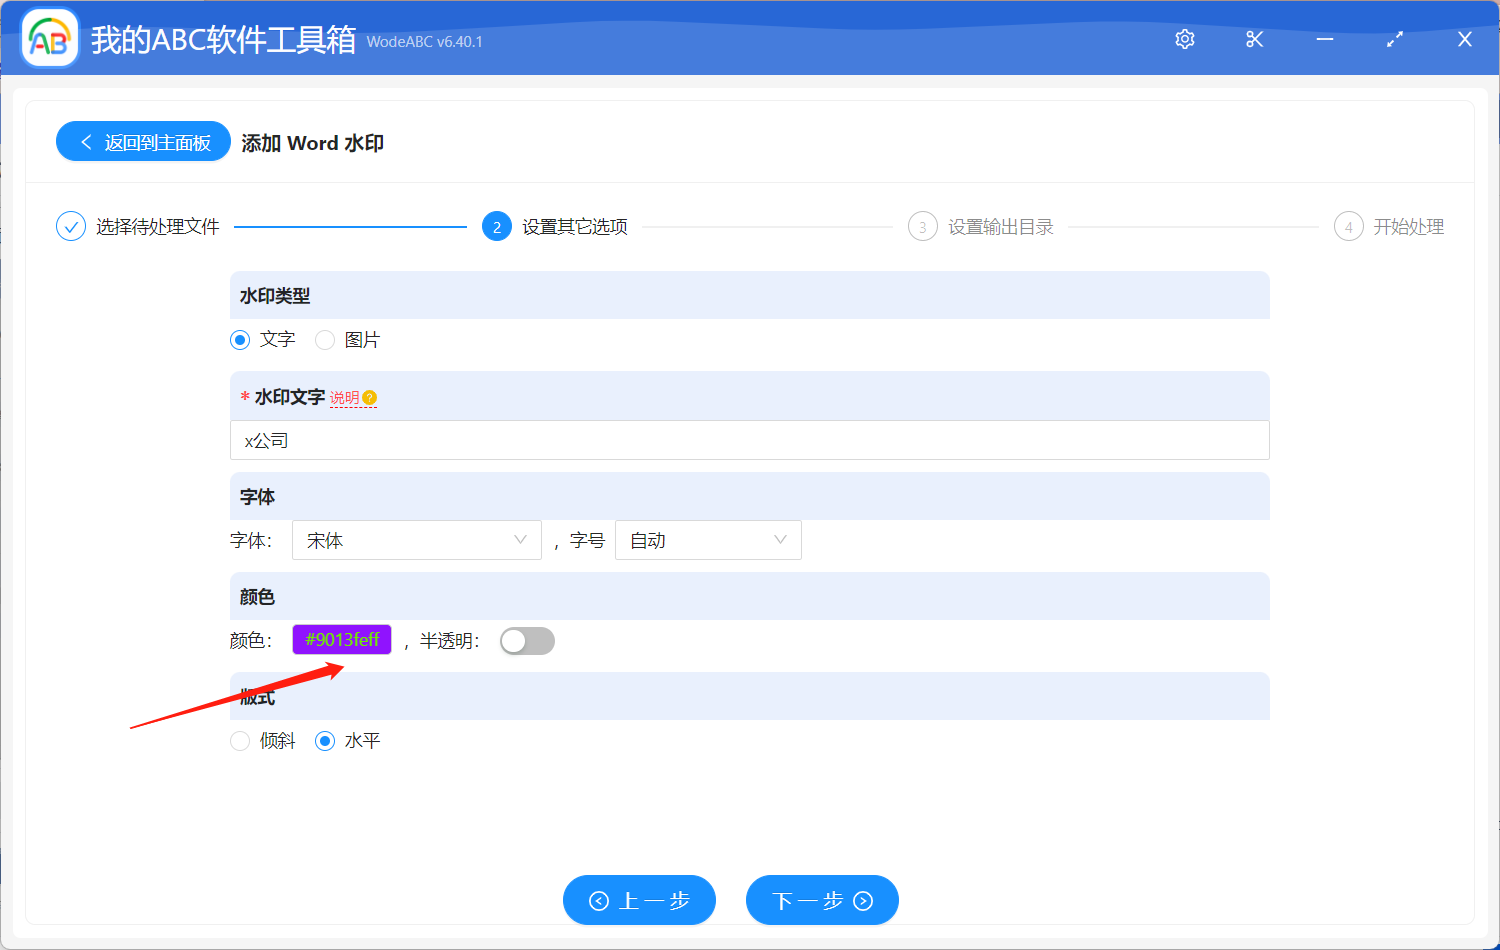
Task: Click the watermark text field containing x公司
Action: click(x=748, y=440)
